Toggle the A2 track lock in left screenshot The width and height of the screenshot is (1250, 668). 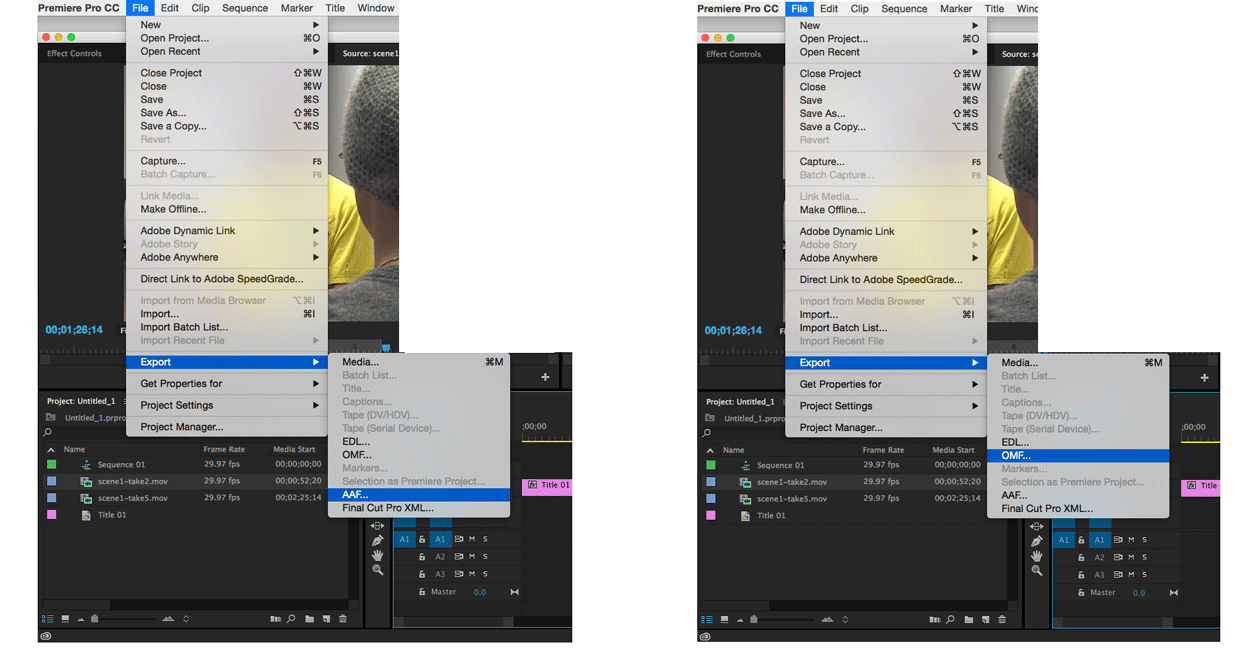(422, 557)
